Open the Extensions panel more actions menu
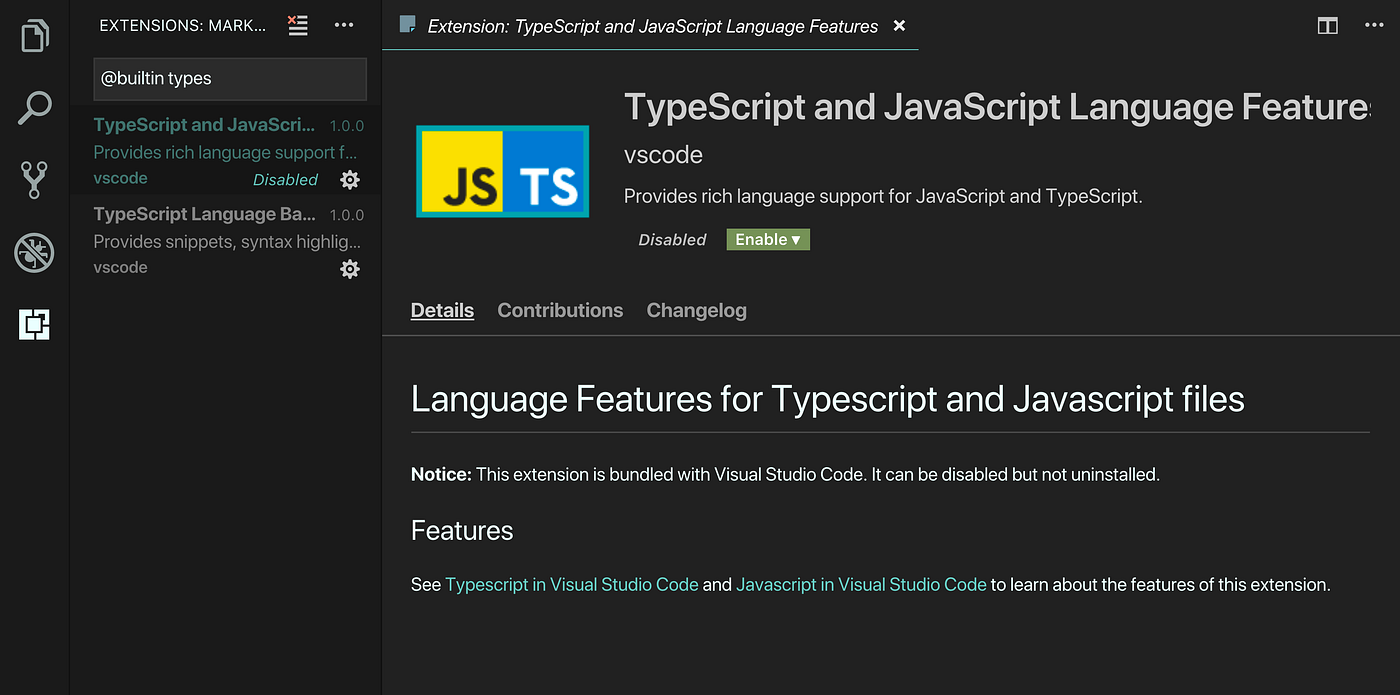Screen dimensions: 1400x695 point(344,25)
